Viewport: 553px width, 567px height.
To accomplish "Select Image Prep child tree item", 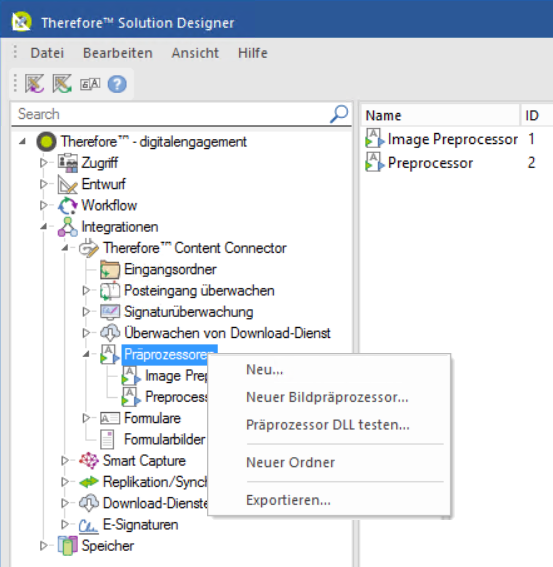I will pyautogui.click(x=176, y=376).
